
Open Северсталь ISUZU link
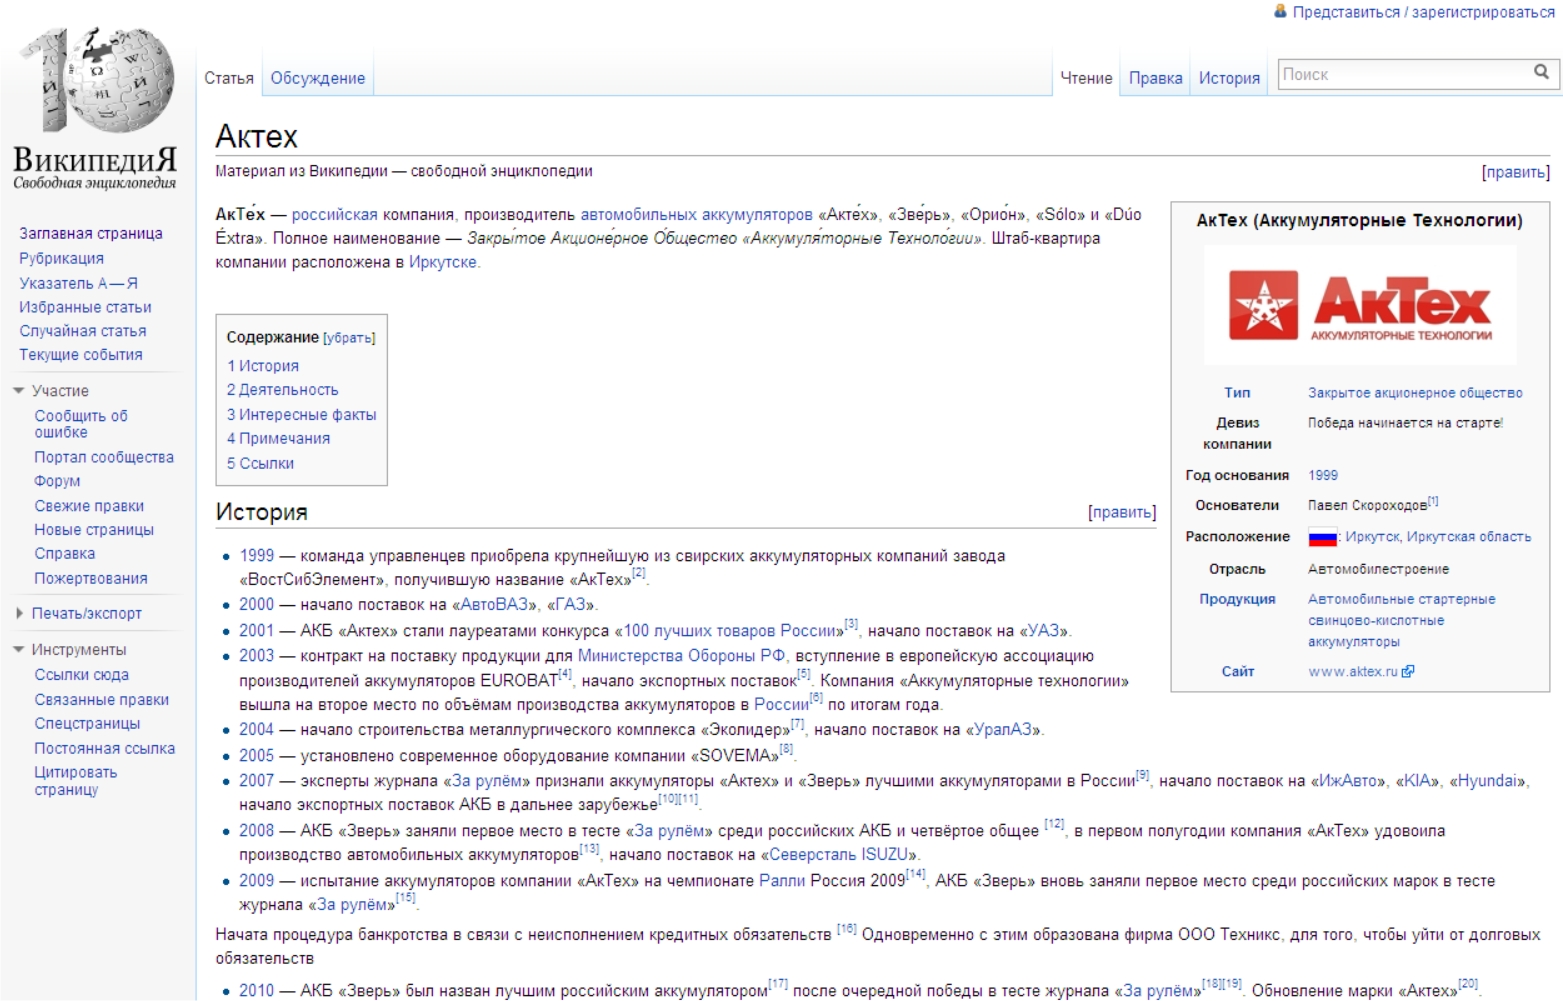pos(838,855)
